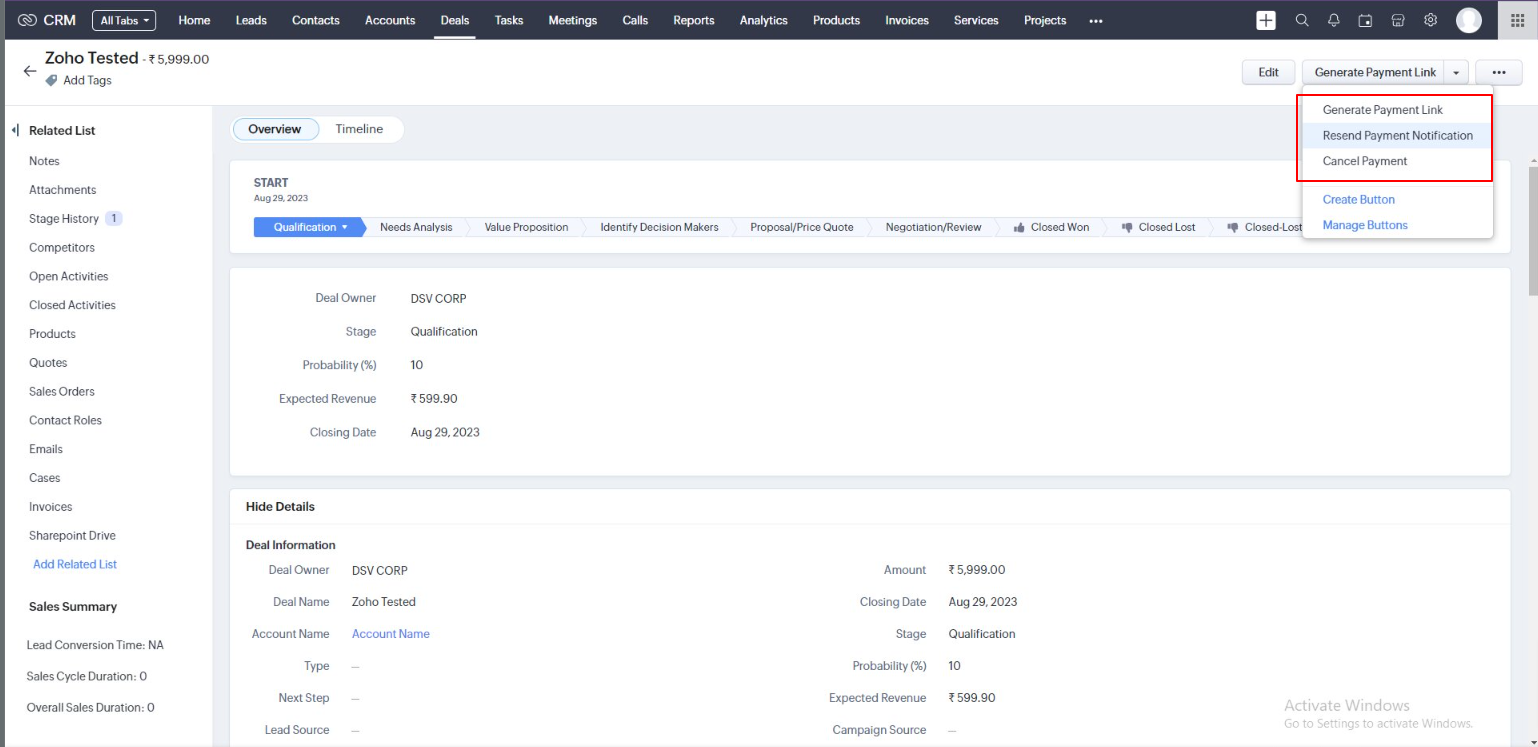
Task: Open the apps grid launcher icon
Action: click(x=1517, y=20)
